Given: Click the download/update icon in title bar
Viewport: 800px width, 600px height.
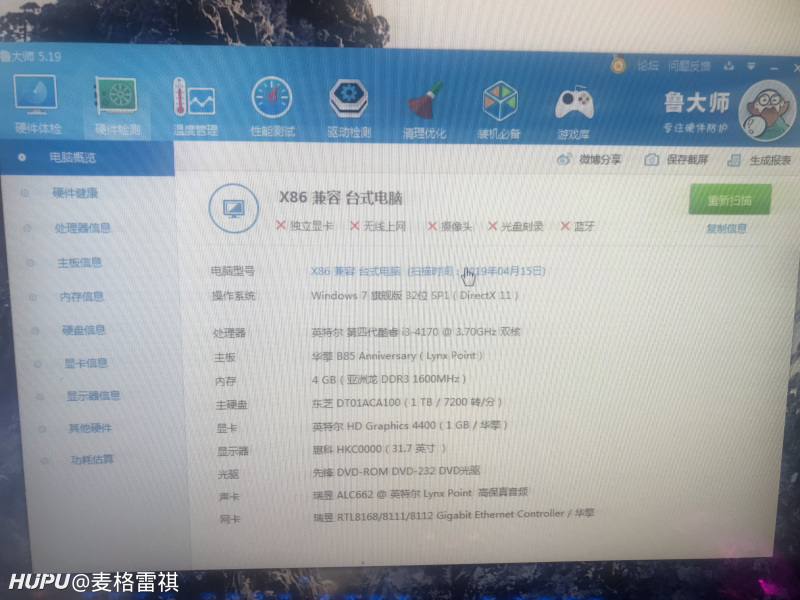Looking at the screenshot, I should [x=729, y=66].
